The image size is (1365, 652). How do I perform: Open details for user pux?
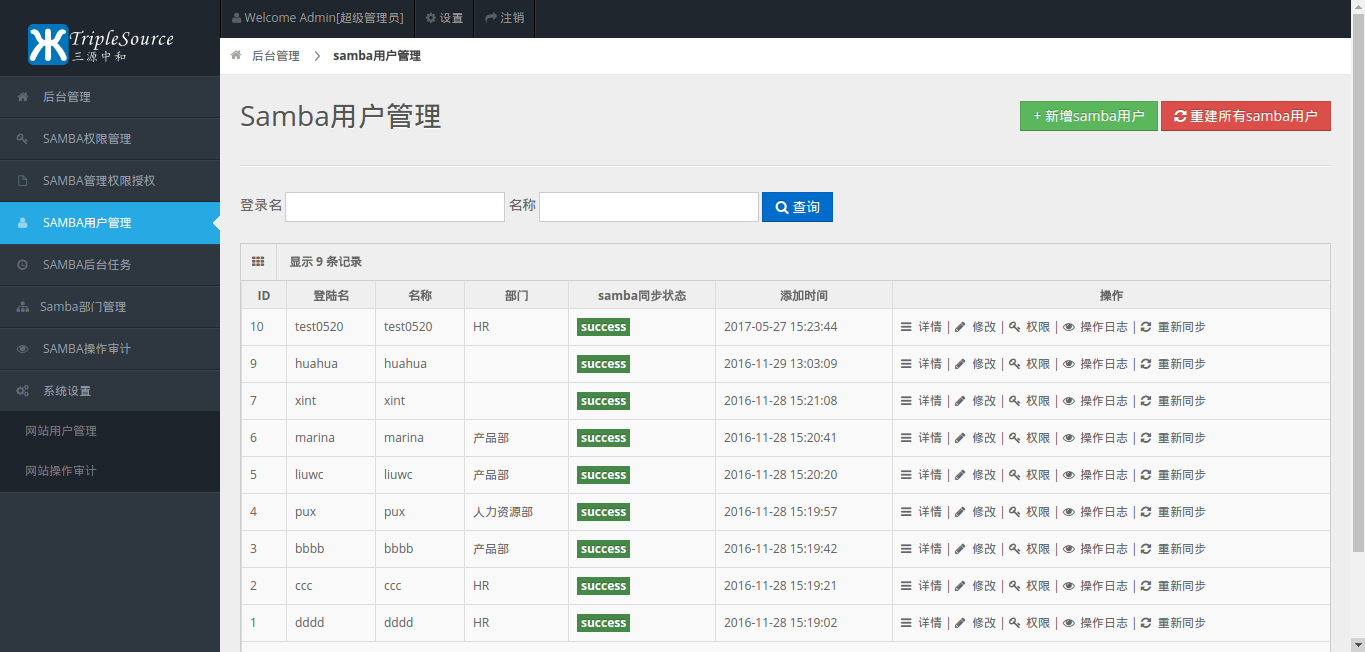tap(921, 512)
